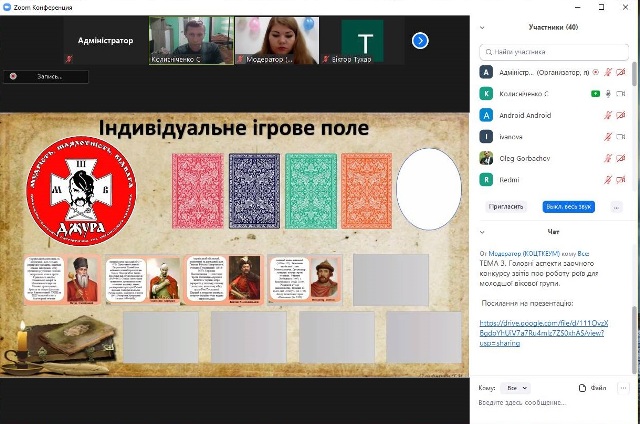Image resolution: width=640 pixels, height=424 pixels.
Task: Select the participant Ivanova in the list
Action: pyautogui.click(x=513, y=136)
